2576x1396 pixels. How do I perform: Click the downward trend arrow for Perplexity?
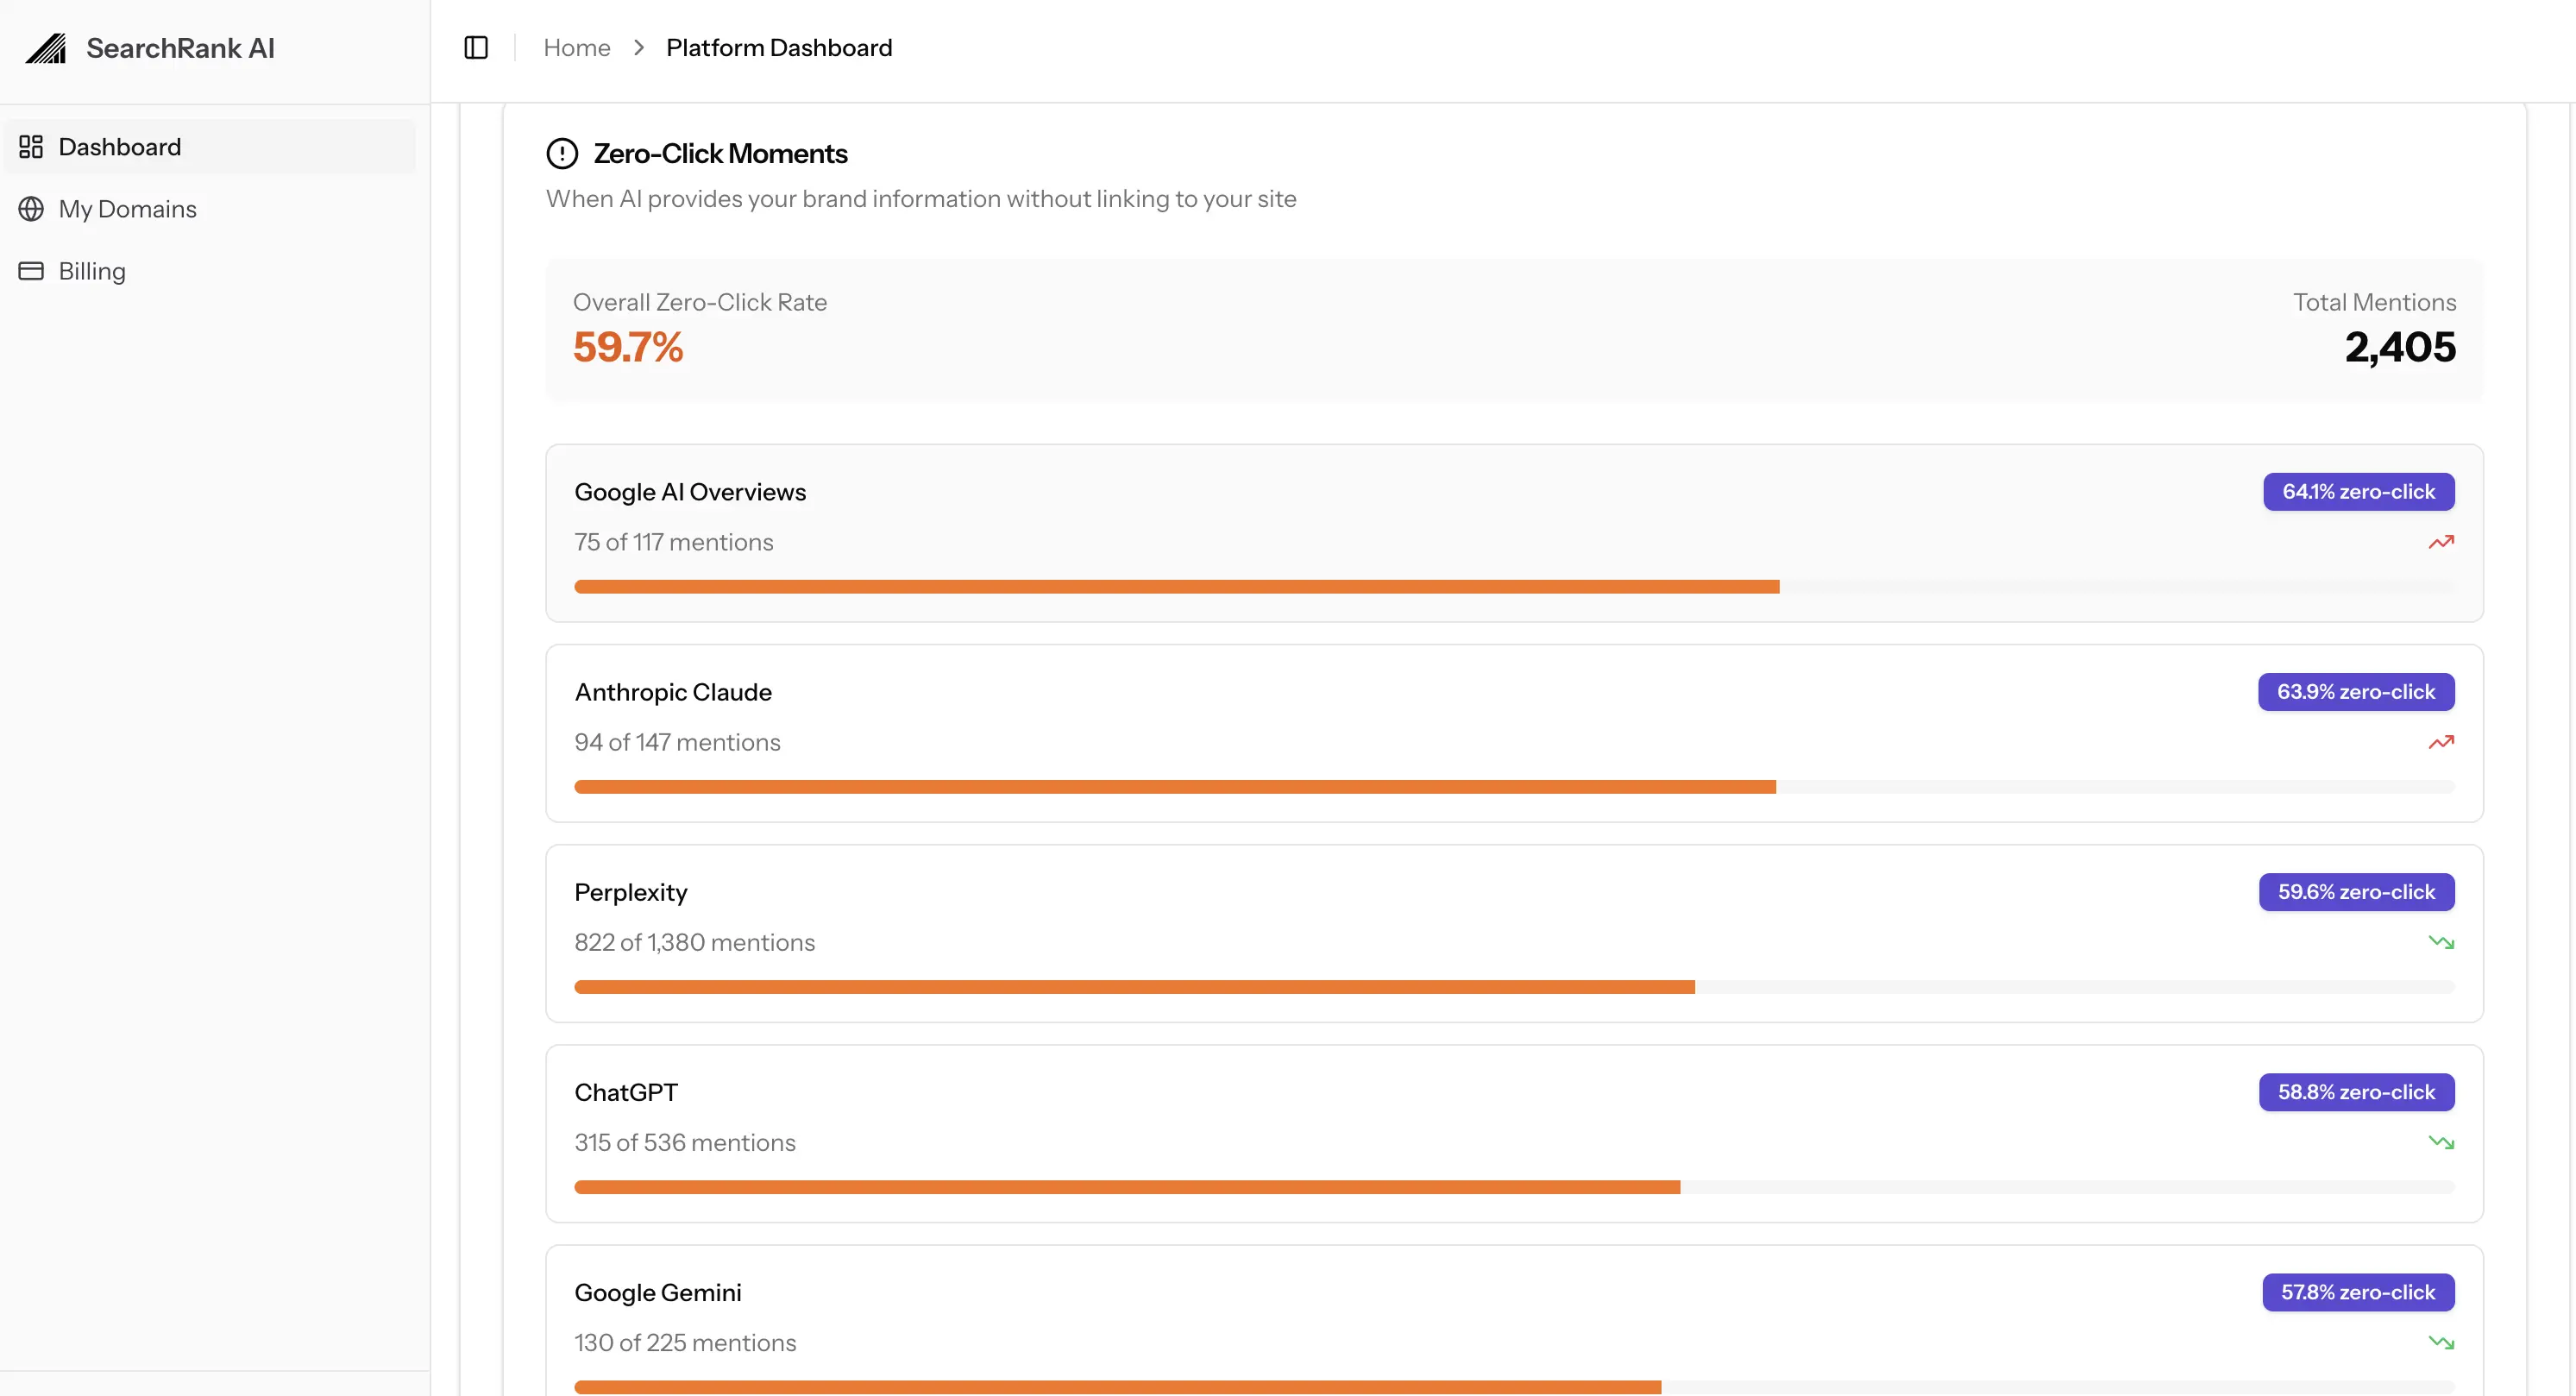pos(2441,942)
